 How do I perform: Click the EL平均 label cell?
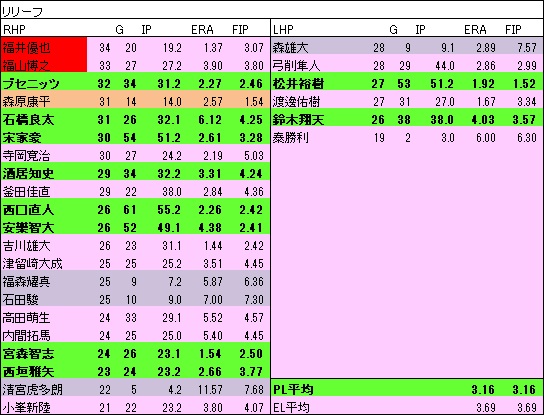(291, 407)
